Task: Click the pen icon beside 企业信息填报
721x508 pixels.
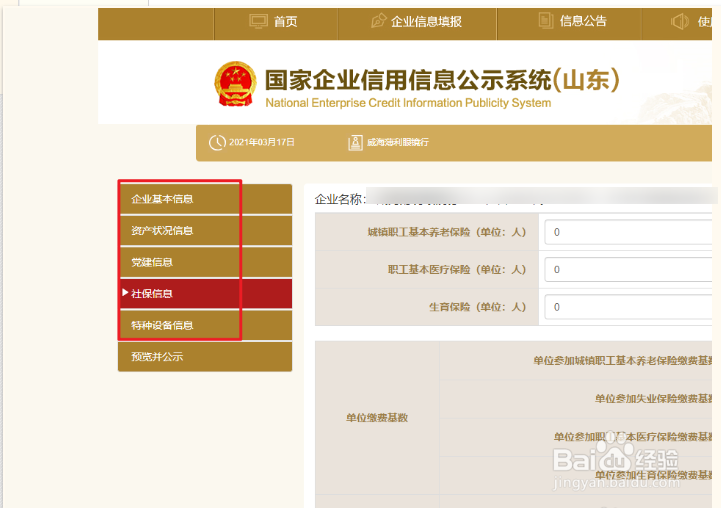Action: (x=378, y=21)
